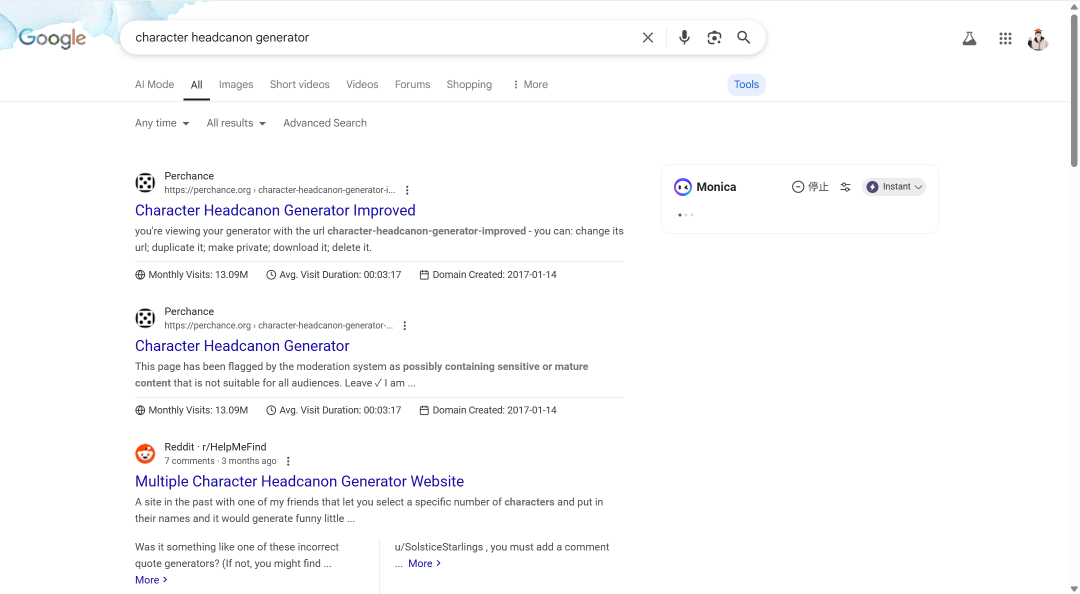The height and width of the screenshot is (594, 1080).
Task: Open Google Lens image search
Action: click(x=714, y=37)
